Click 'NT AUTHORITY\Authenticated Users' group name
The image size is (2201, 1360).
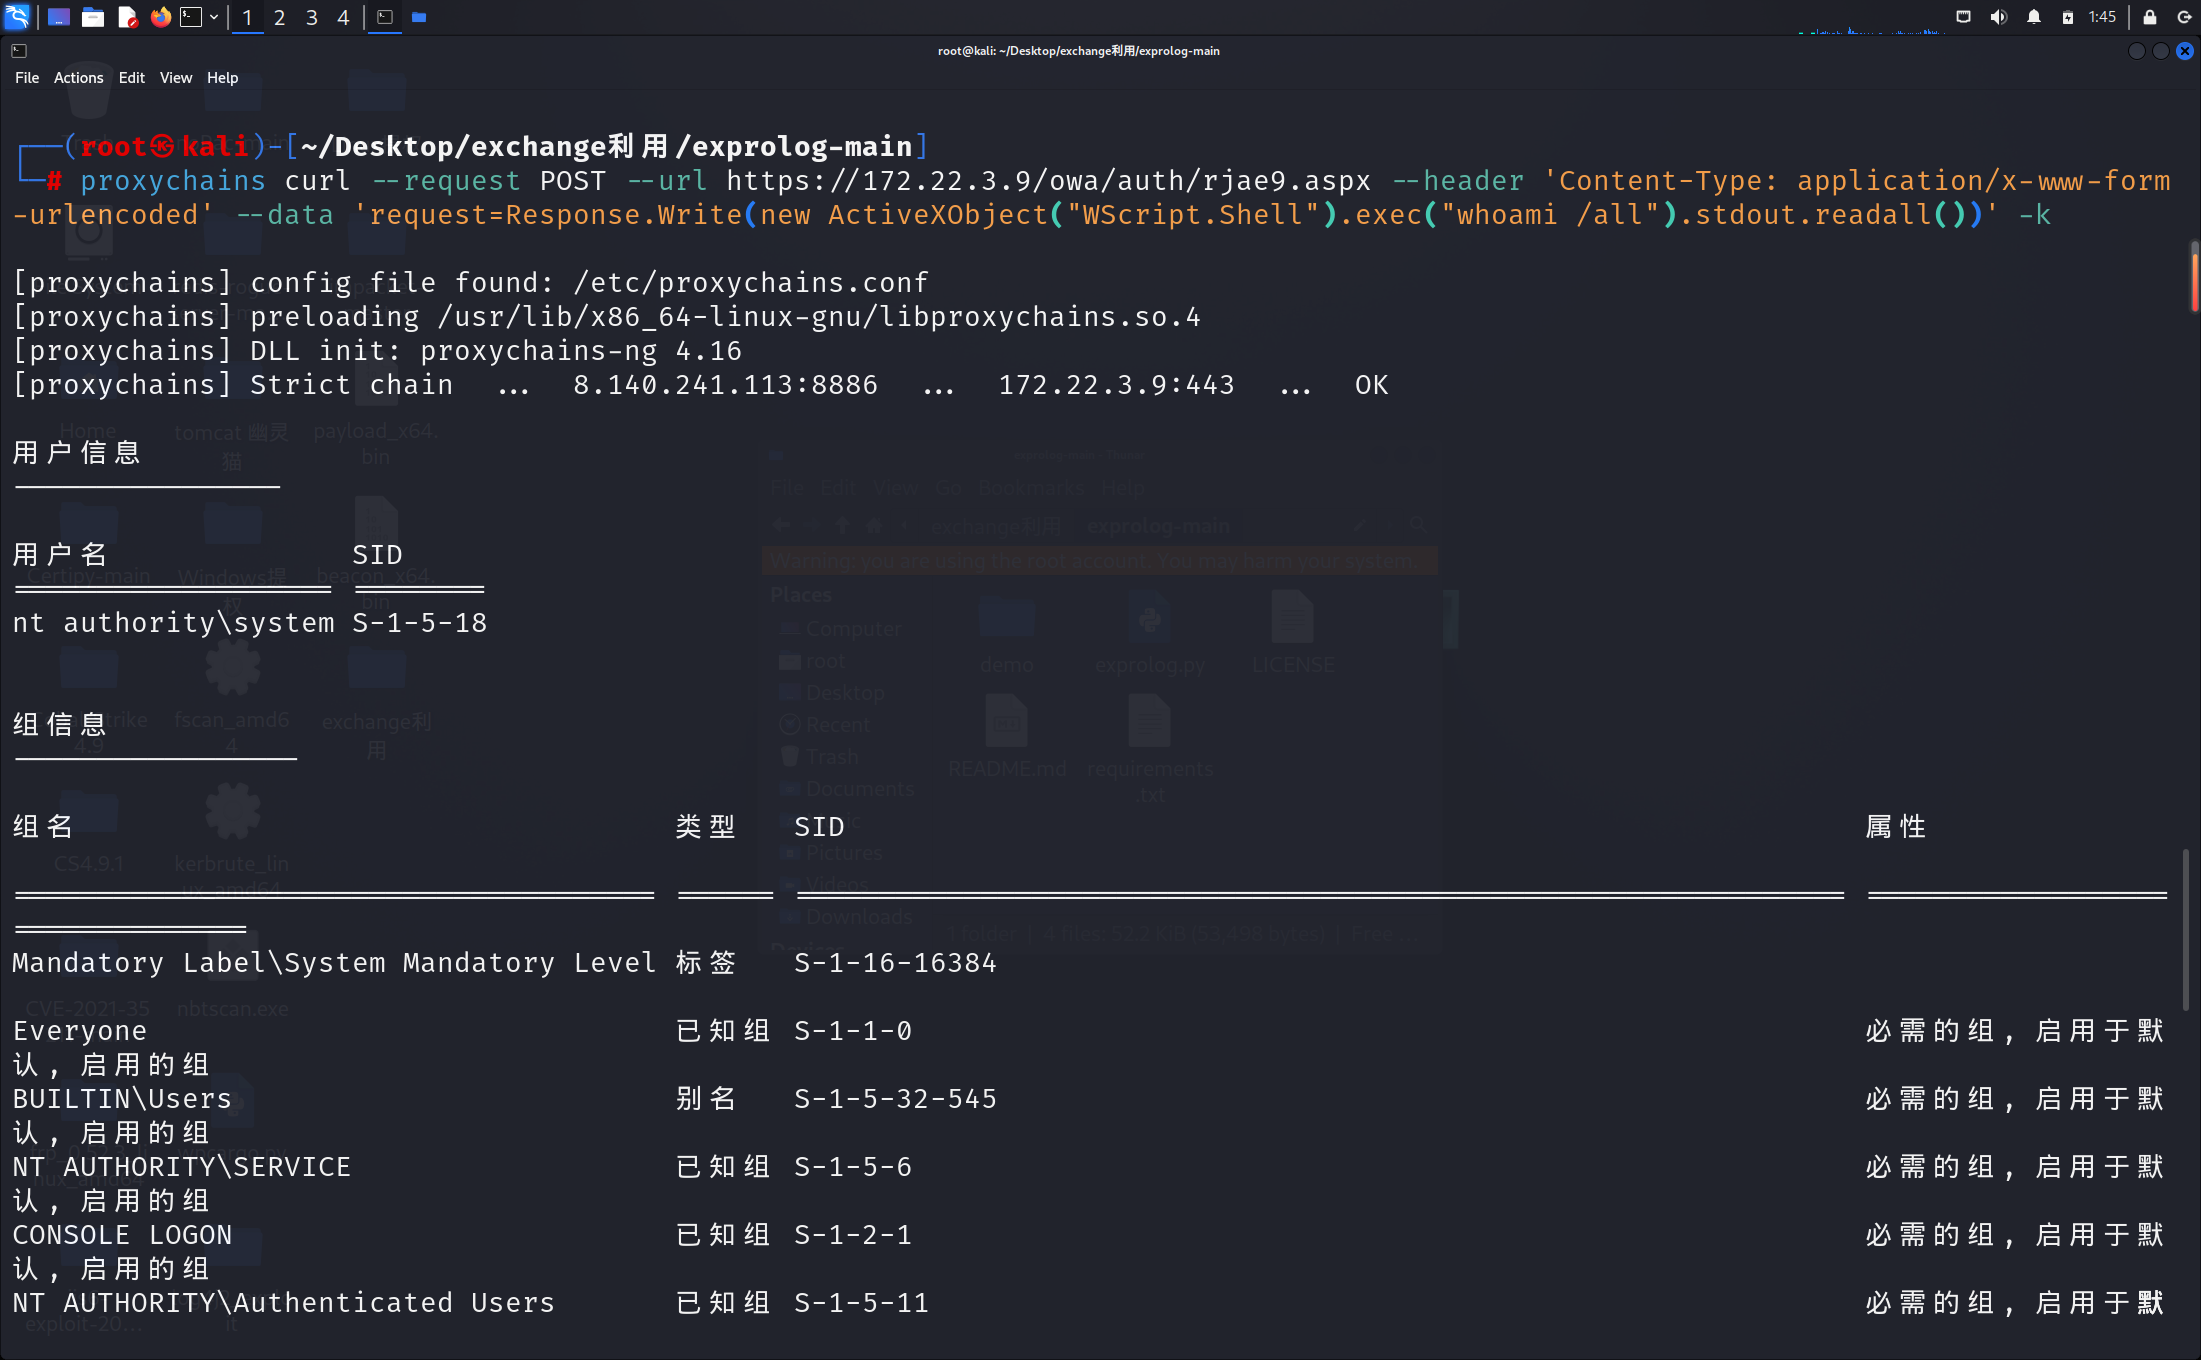(x=284, y=1303)
